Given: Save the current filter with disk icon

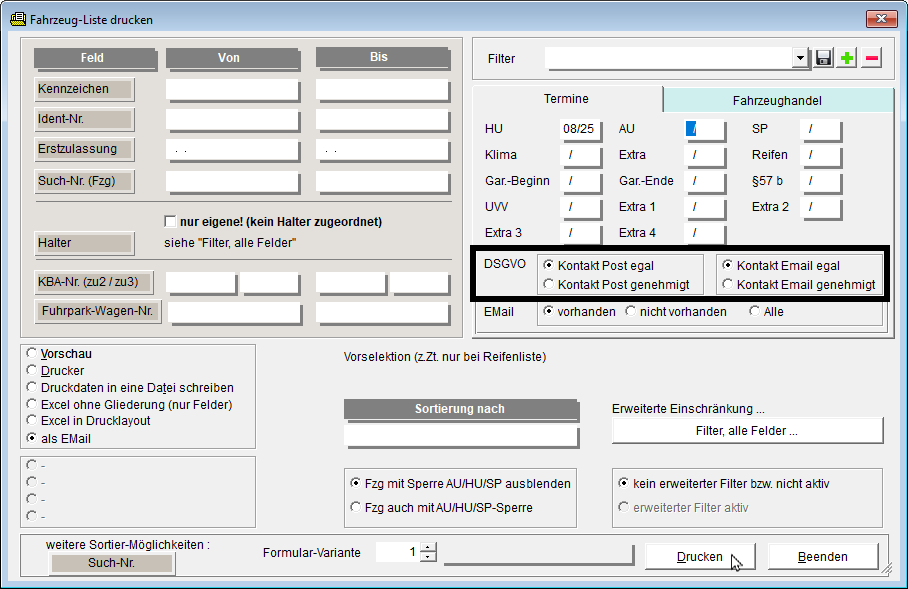Looking at the screenshot, I should pyautogui.click(x=823, y=58).
